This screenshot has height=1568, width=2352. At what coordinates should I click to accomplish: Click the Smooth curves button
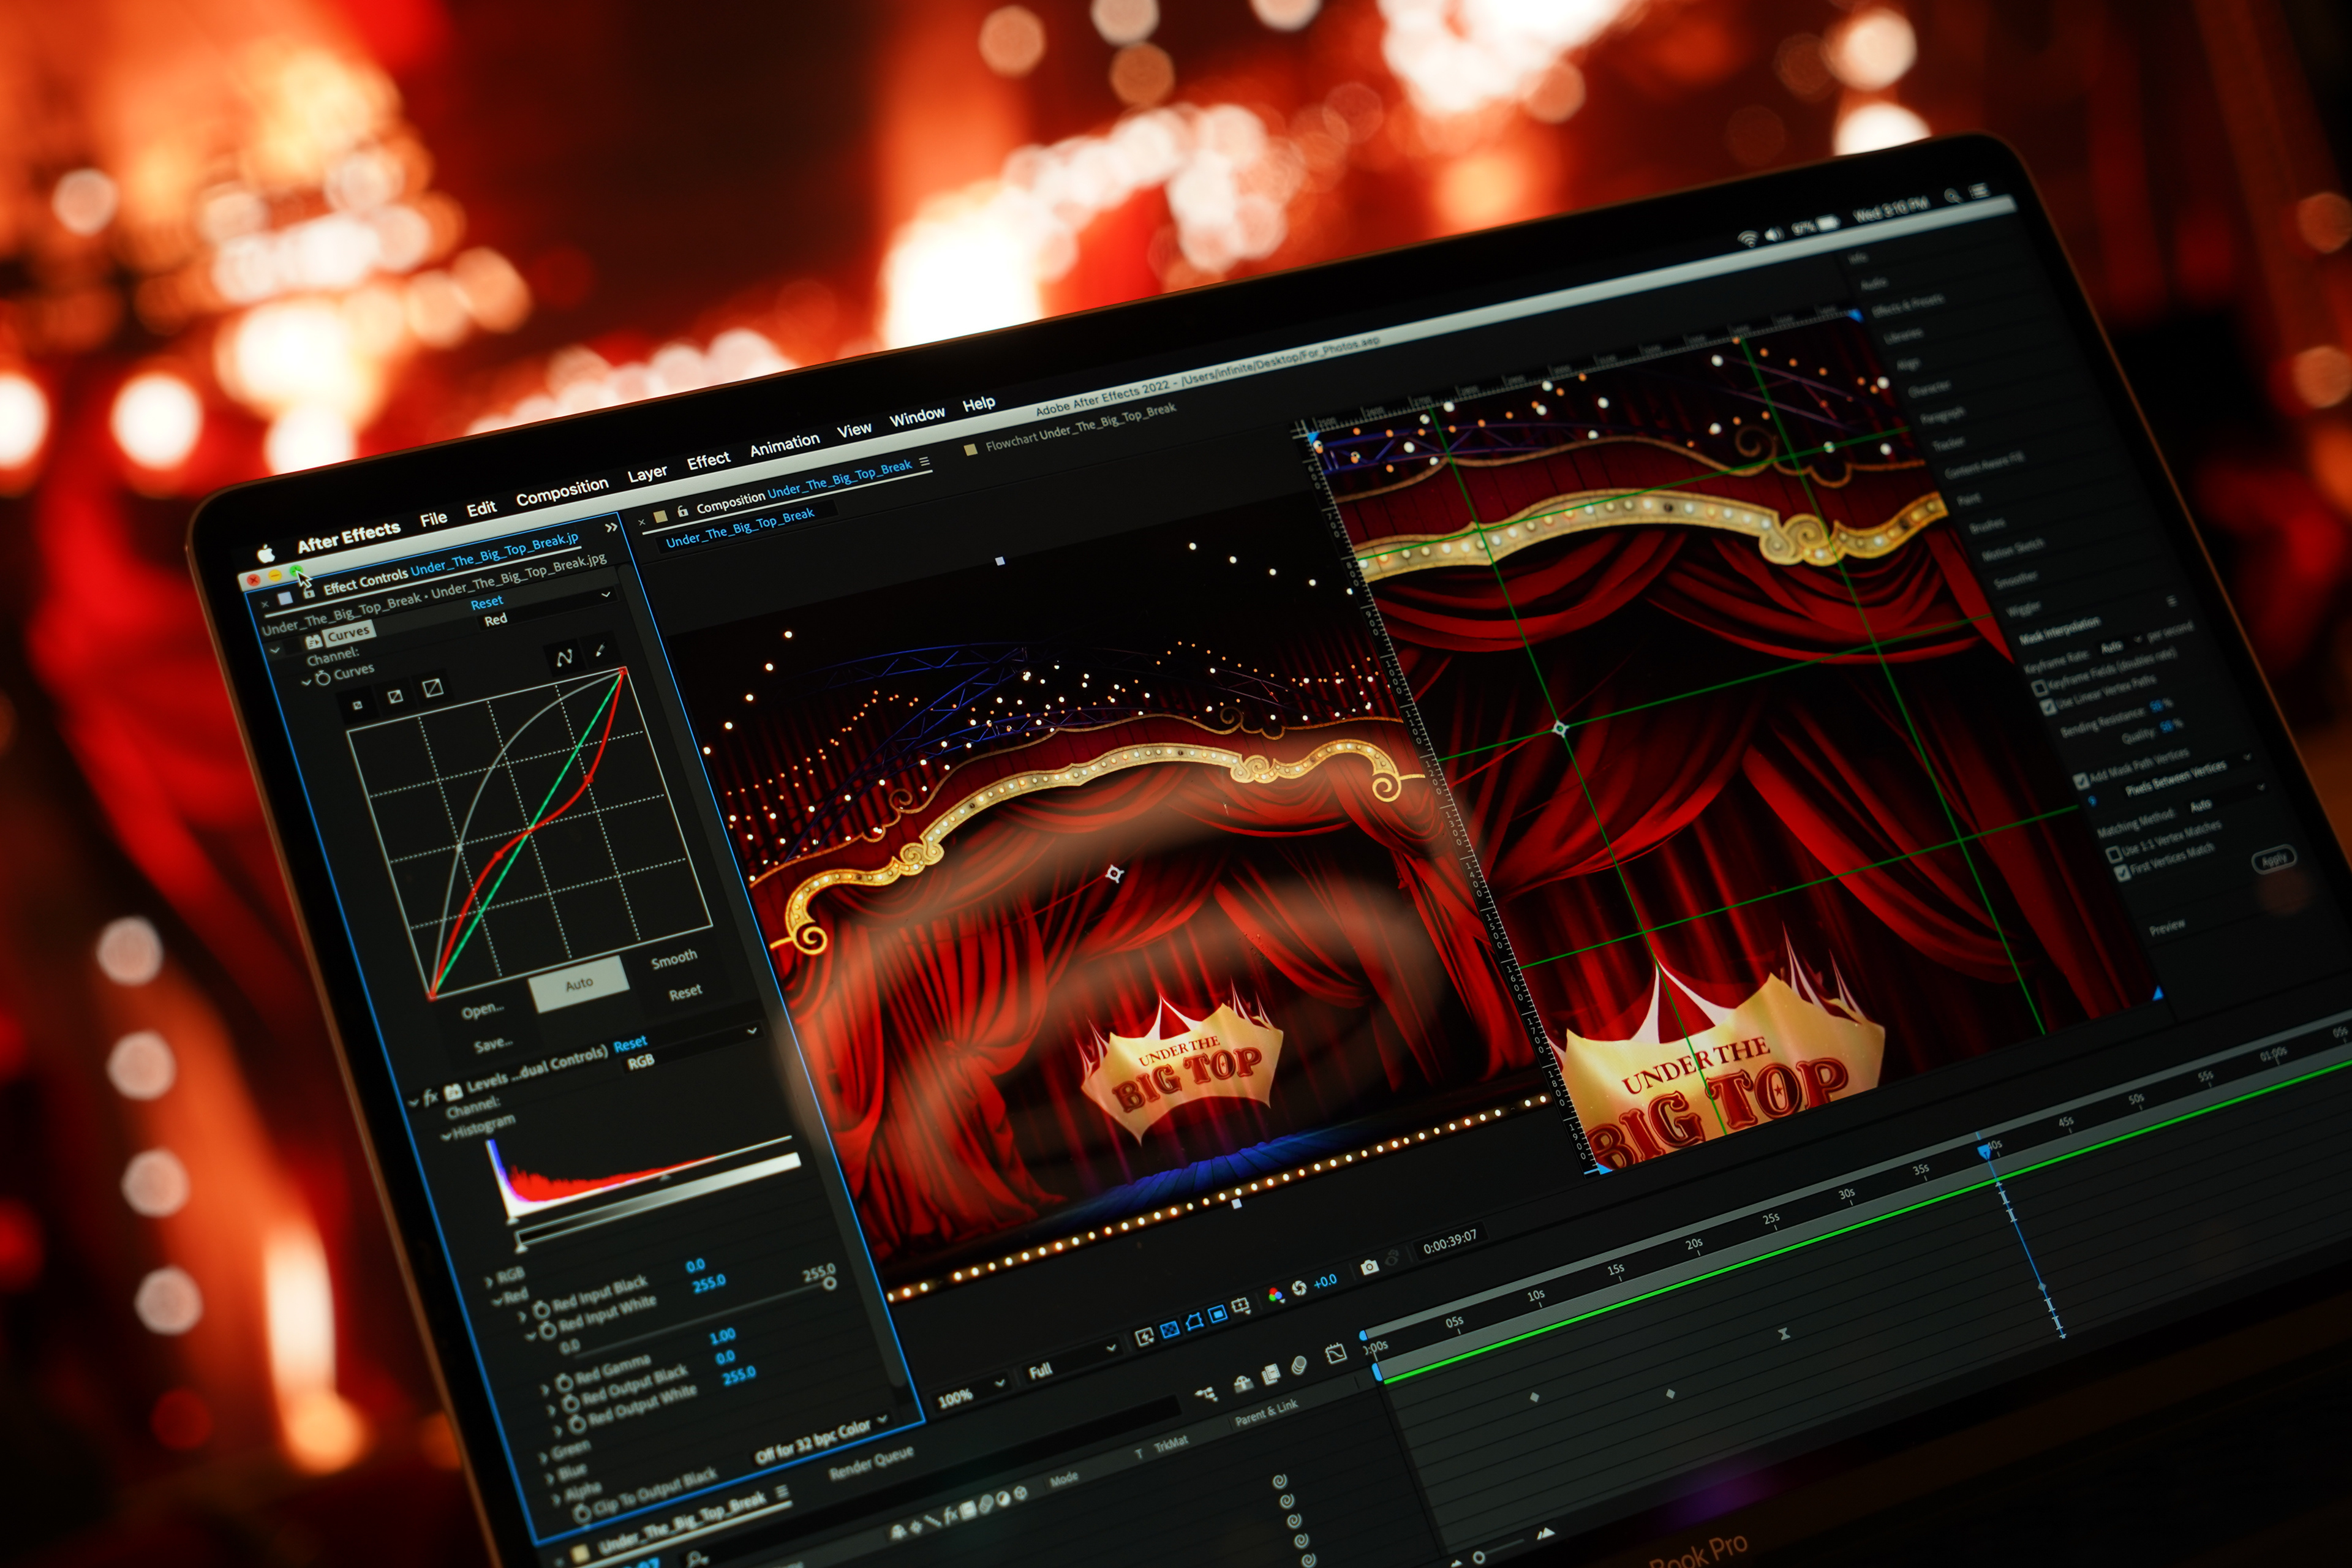[x=674, y=958]
